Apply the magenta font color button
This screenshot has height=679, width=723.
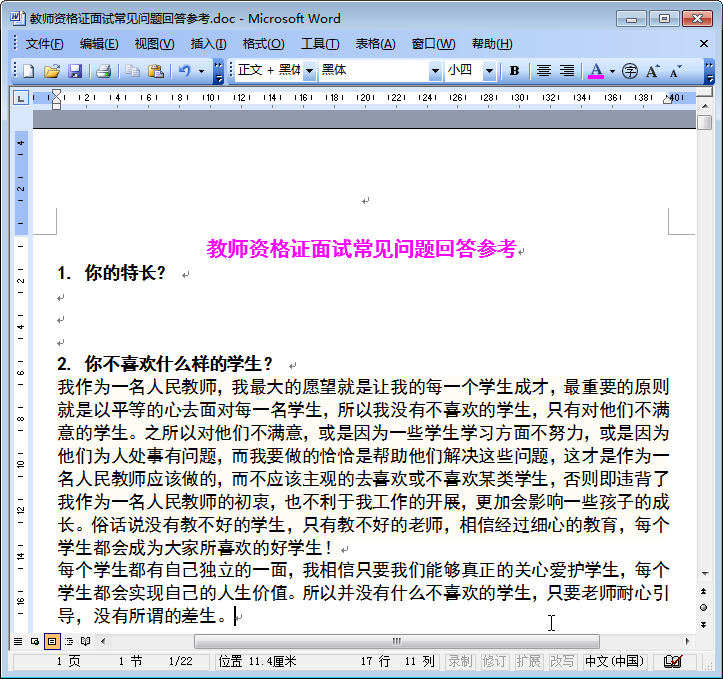[596, 71]
